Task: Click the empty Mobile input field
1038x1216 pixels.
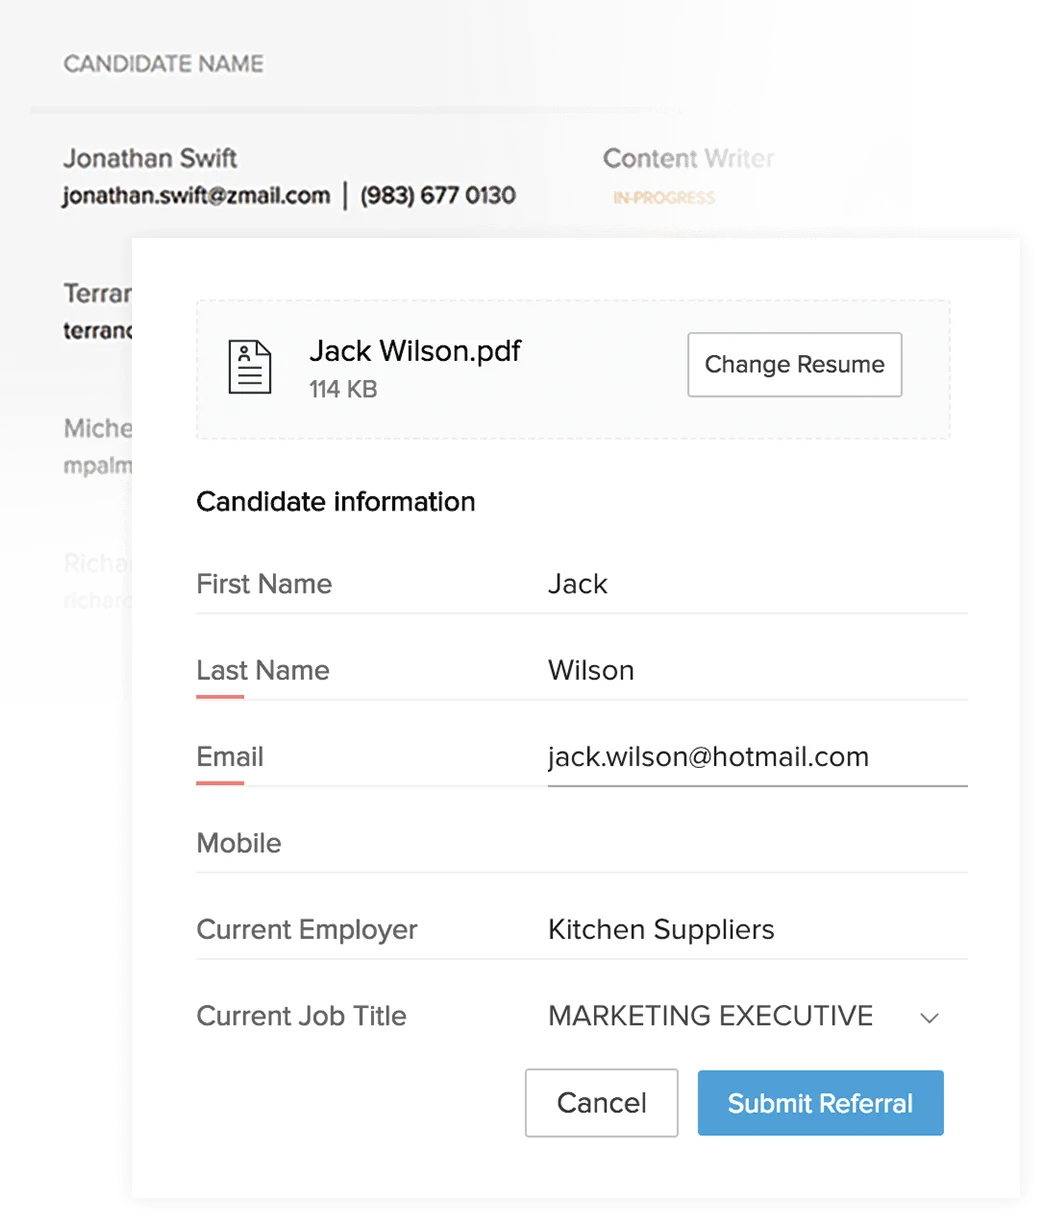Action: tap(757, 843)
